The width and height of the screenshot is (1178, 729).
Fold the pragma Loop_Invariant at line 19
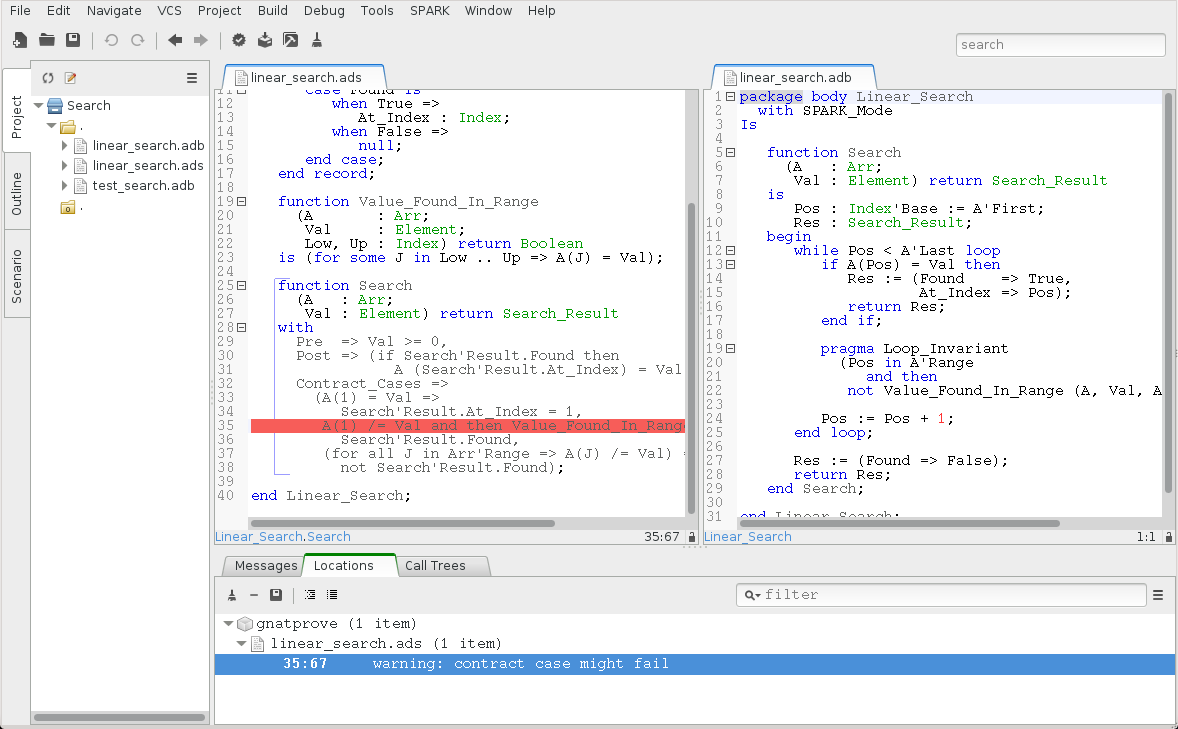(x=730, y=349)
